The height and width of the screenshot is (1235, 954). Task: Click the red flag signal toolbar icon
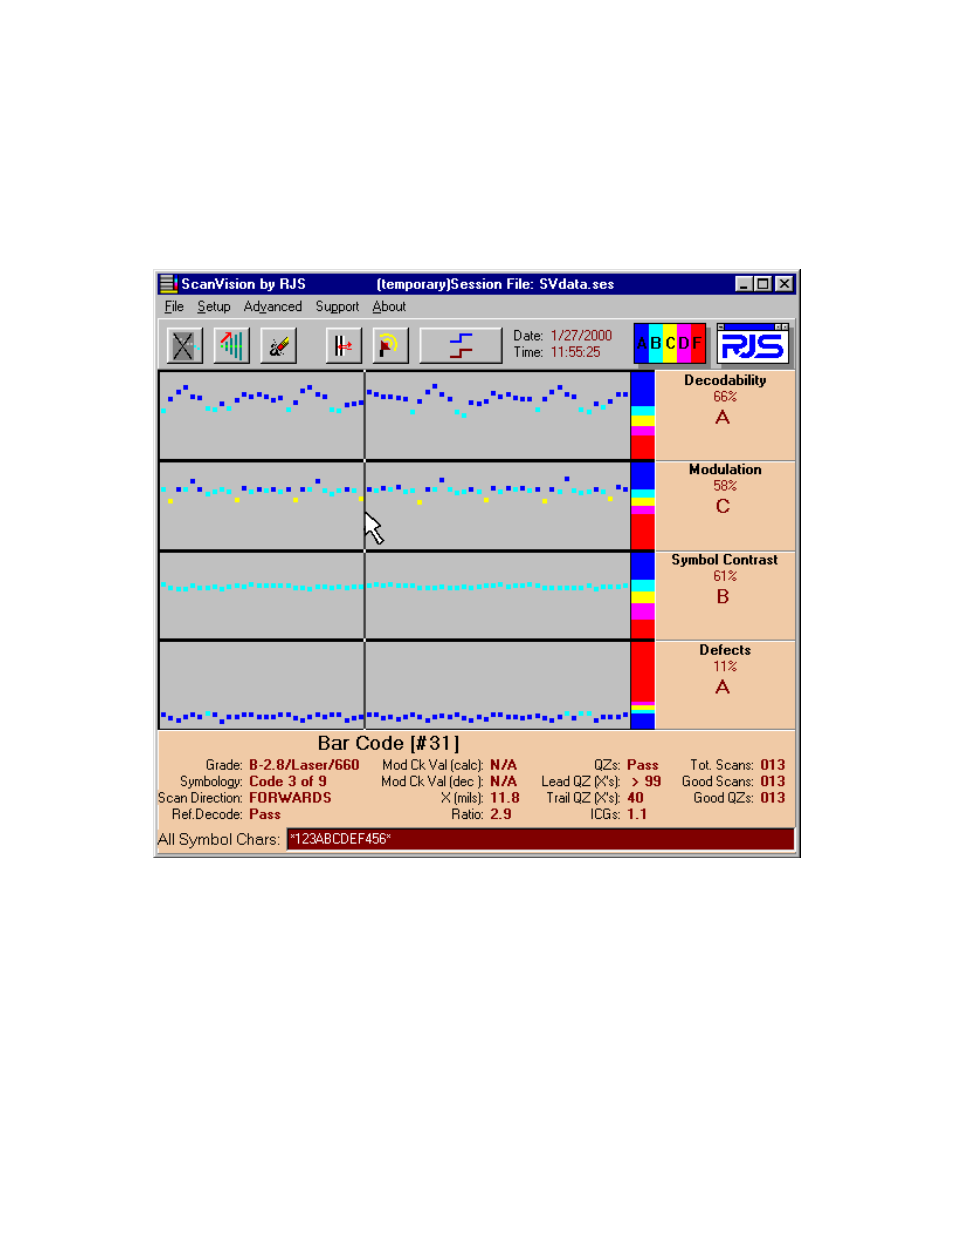390,346
